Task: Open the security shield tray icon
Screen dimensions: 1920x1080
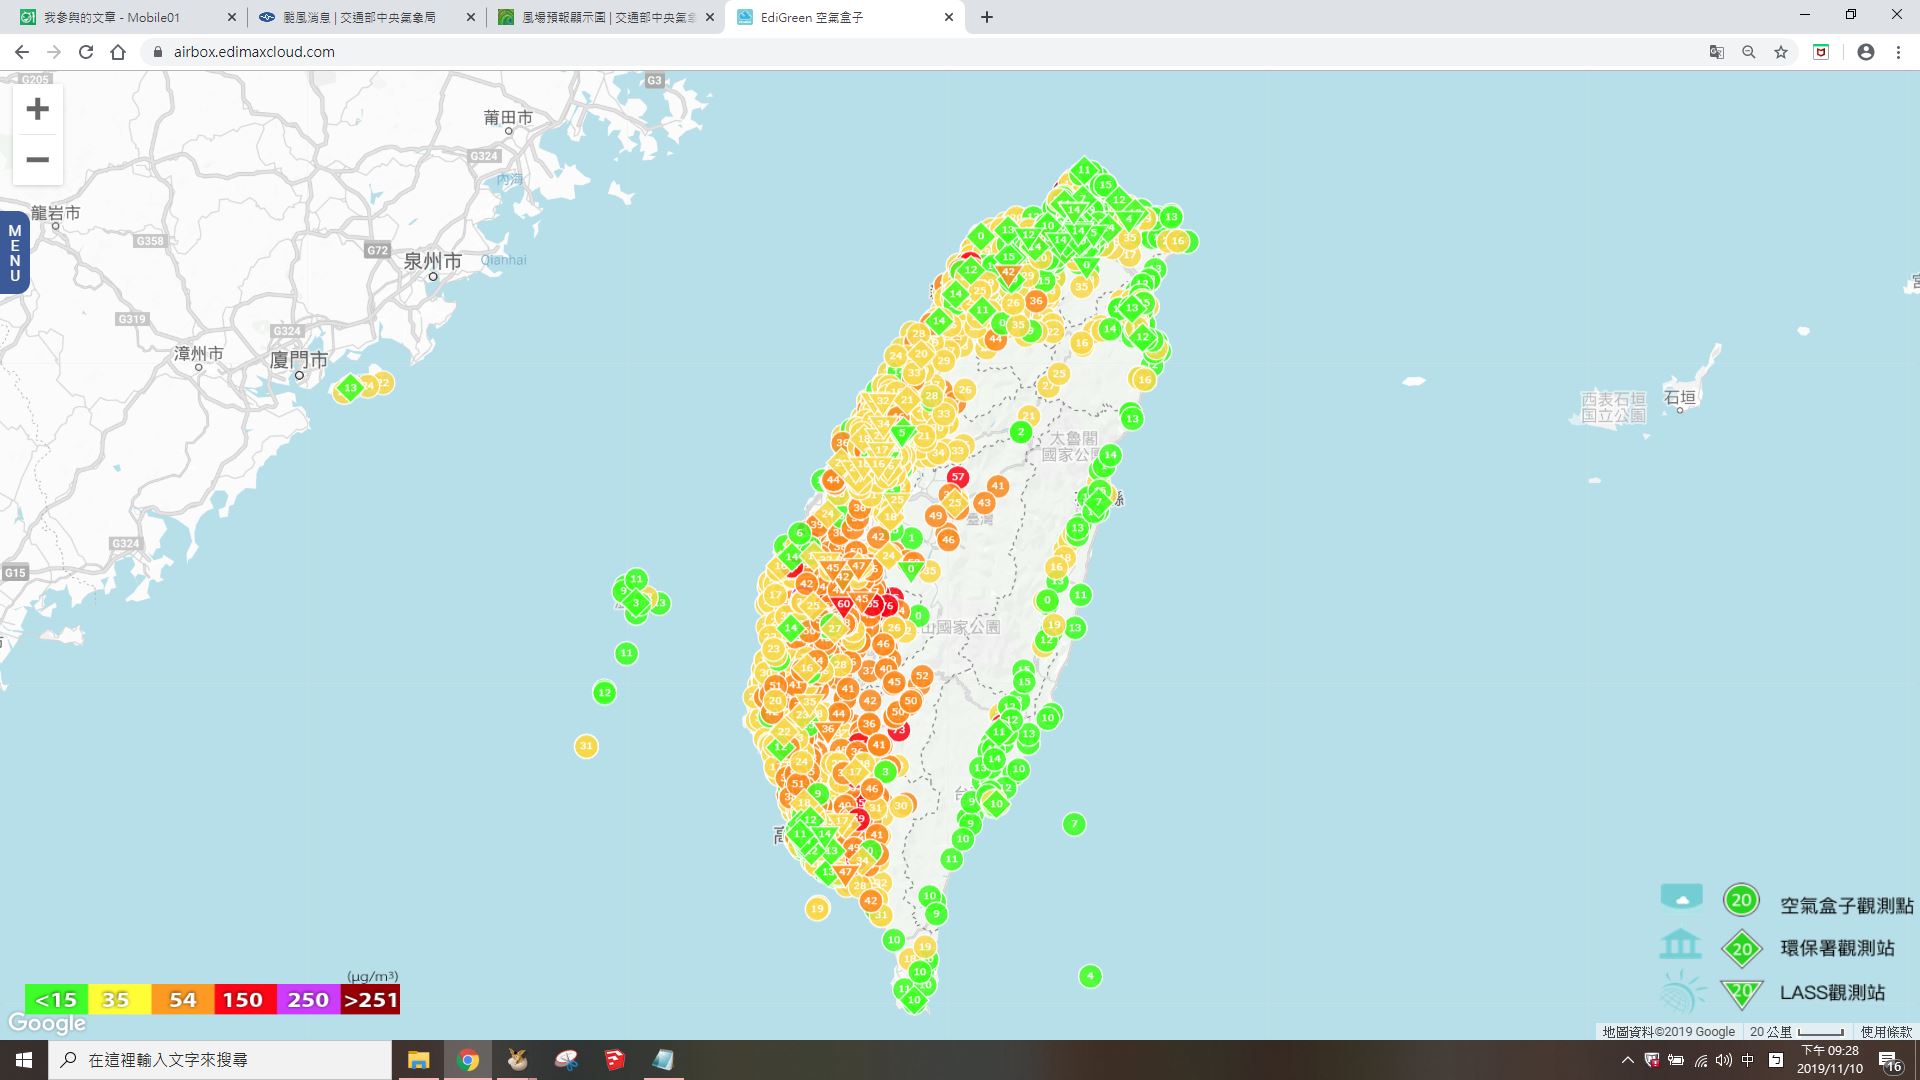Action: tap(1652, 1060)
